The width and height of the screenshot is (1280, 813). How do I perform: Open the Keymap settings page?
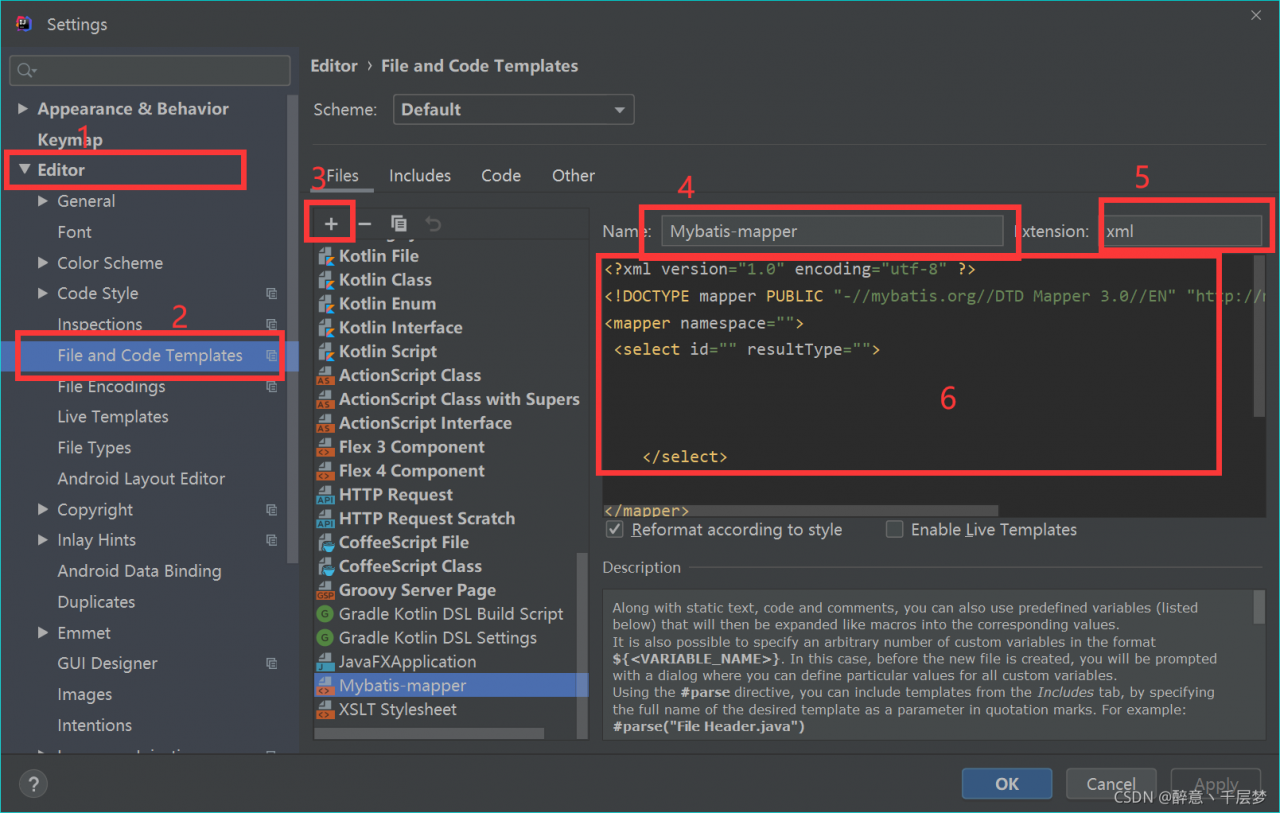coord(70,140)
